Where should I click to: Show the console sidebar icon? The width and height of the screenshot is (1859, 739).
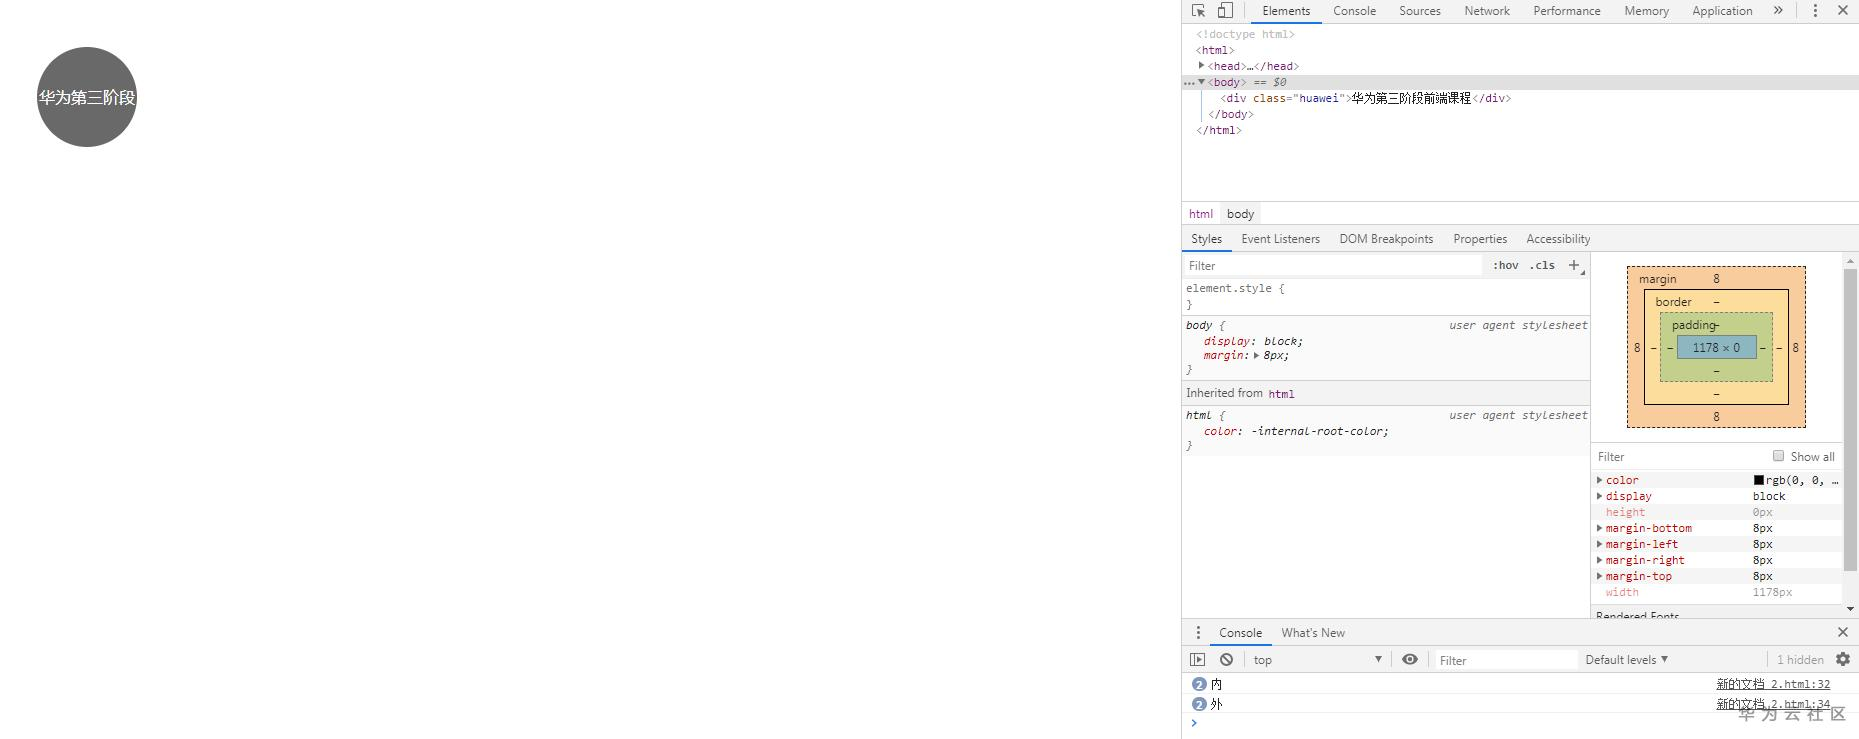point(1197,660)
